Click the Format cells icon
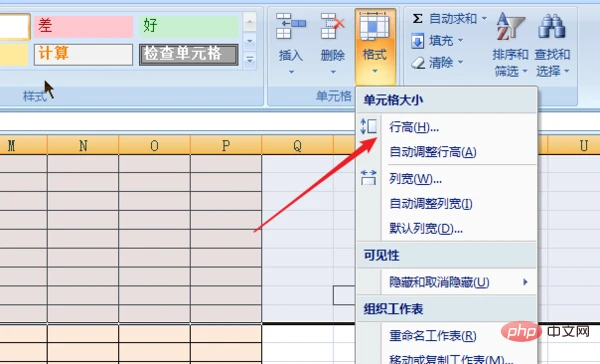 (x=375, y=26)
